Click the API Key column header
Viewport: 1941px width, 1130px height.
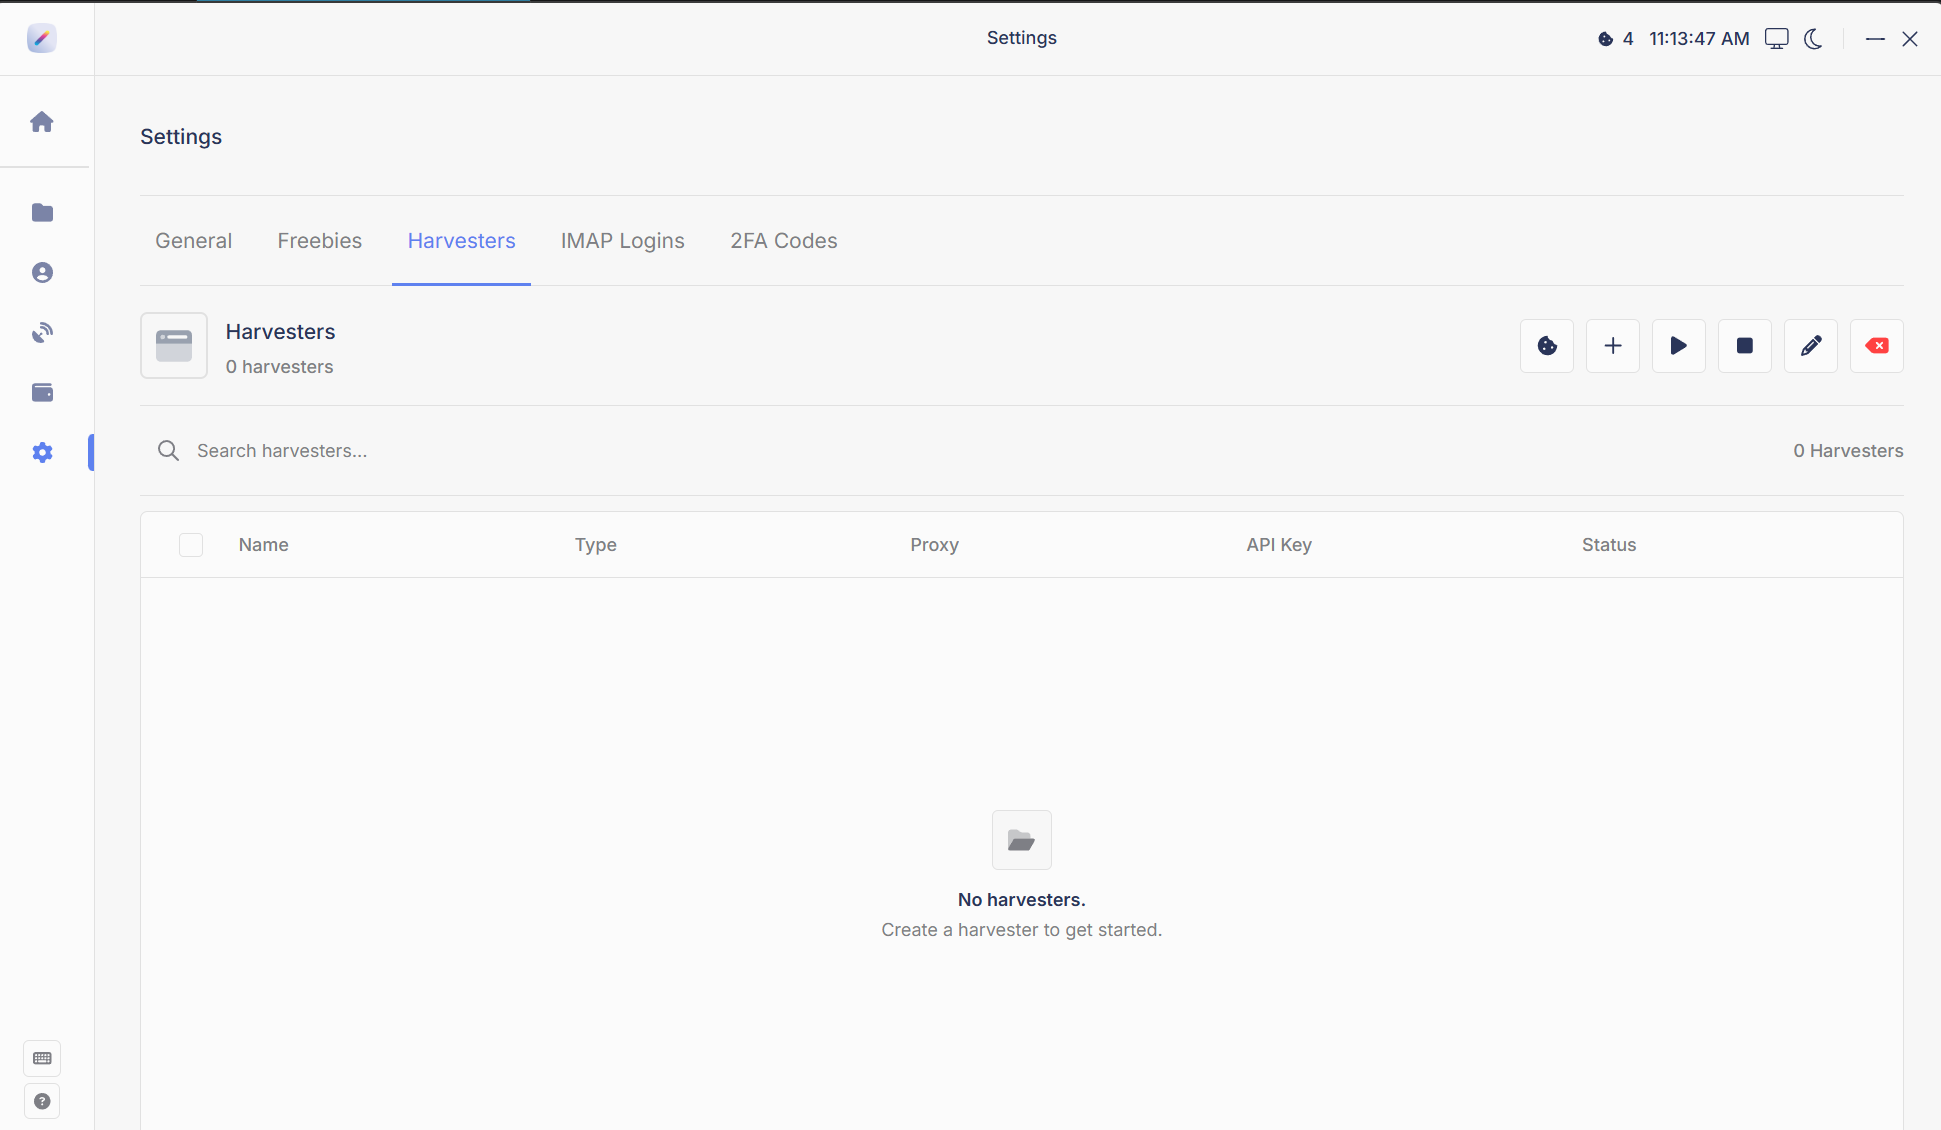click(x=1279, y=545)
